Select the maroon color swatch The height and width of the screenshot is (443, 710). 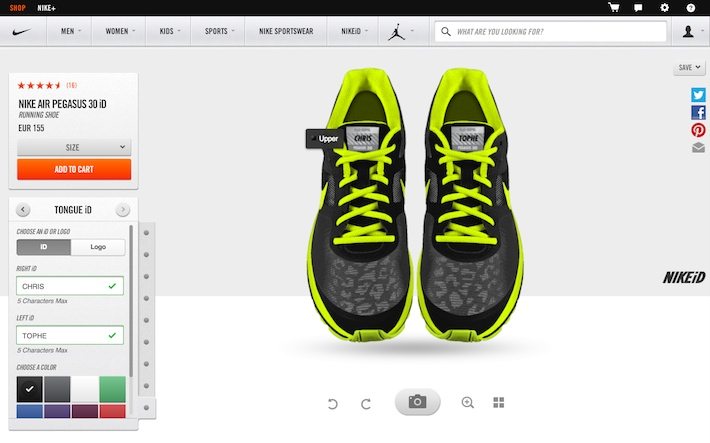85,411
